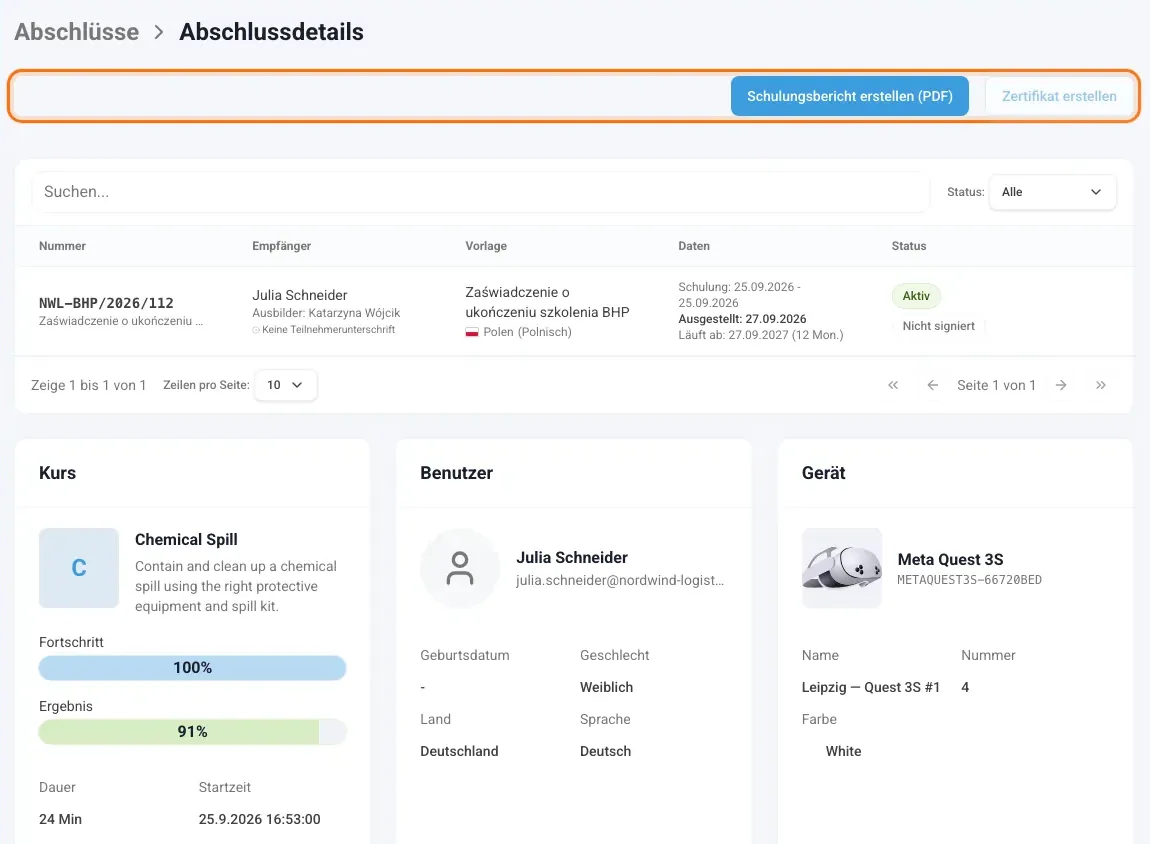1150x844 pixels.
Task: Open the Meta Quest 3S device title
Action: click(950, 559)
